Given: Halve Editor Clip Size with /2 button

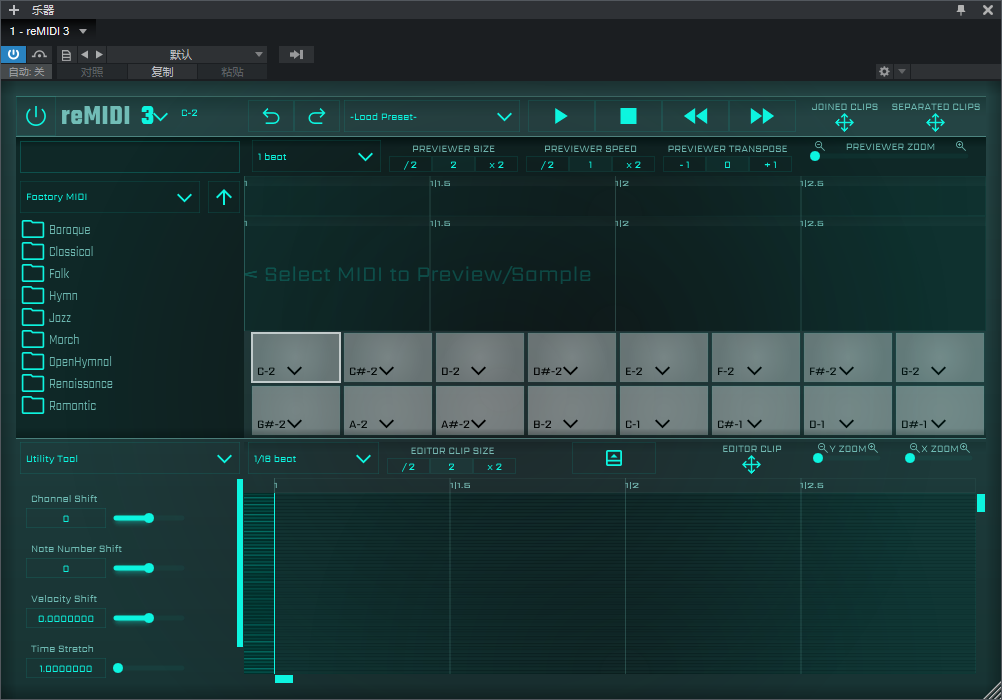Looking at the screenshot, I should pyautogui.click(x=408, y=467).
